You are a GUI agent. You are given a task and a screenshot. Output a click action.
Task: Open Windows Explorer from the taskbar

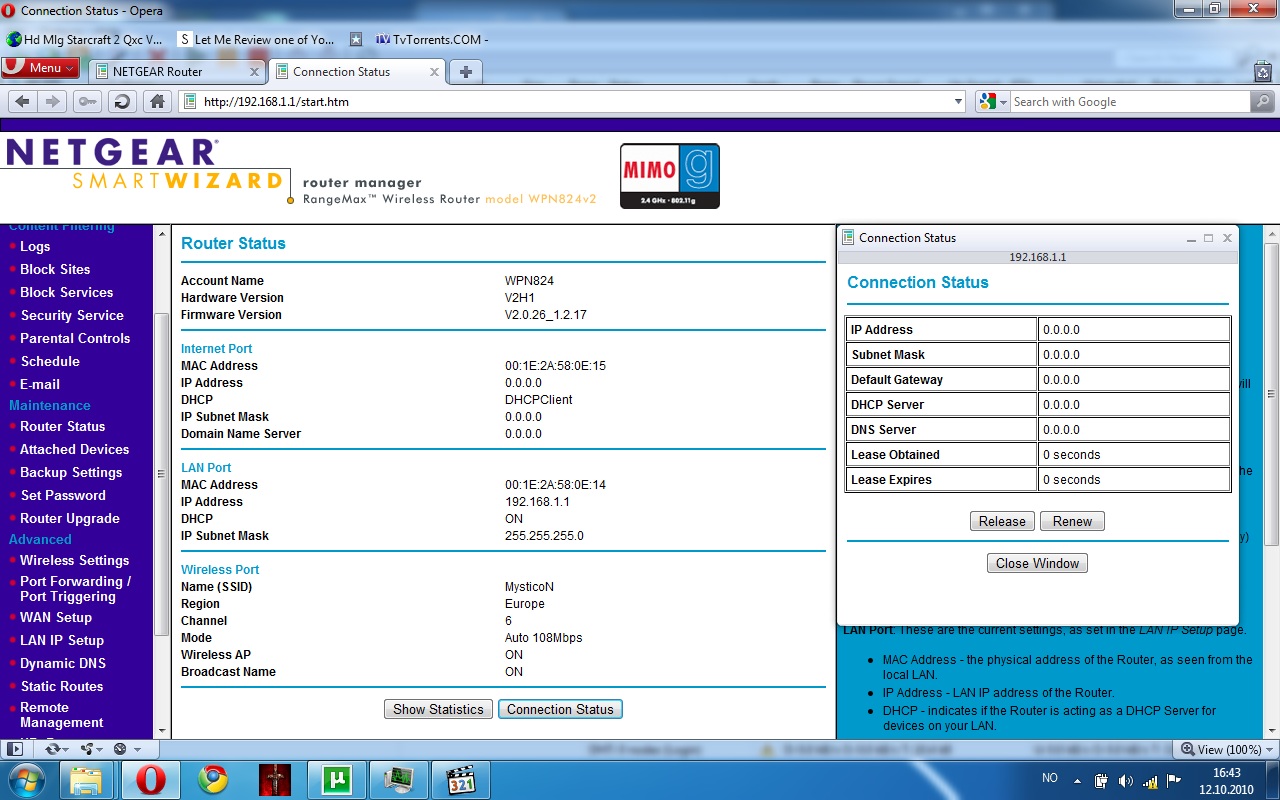pyautogui.click(x=87, y=780)
